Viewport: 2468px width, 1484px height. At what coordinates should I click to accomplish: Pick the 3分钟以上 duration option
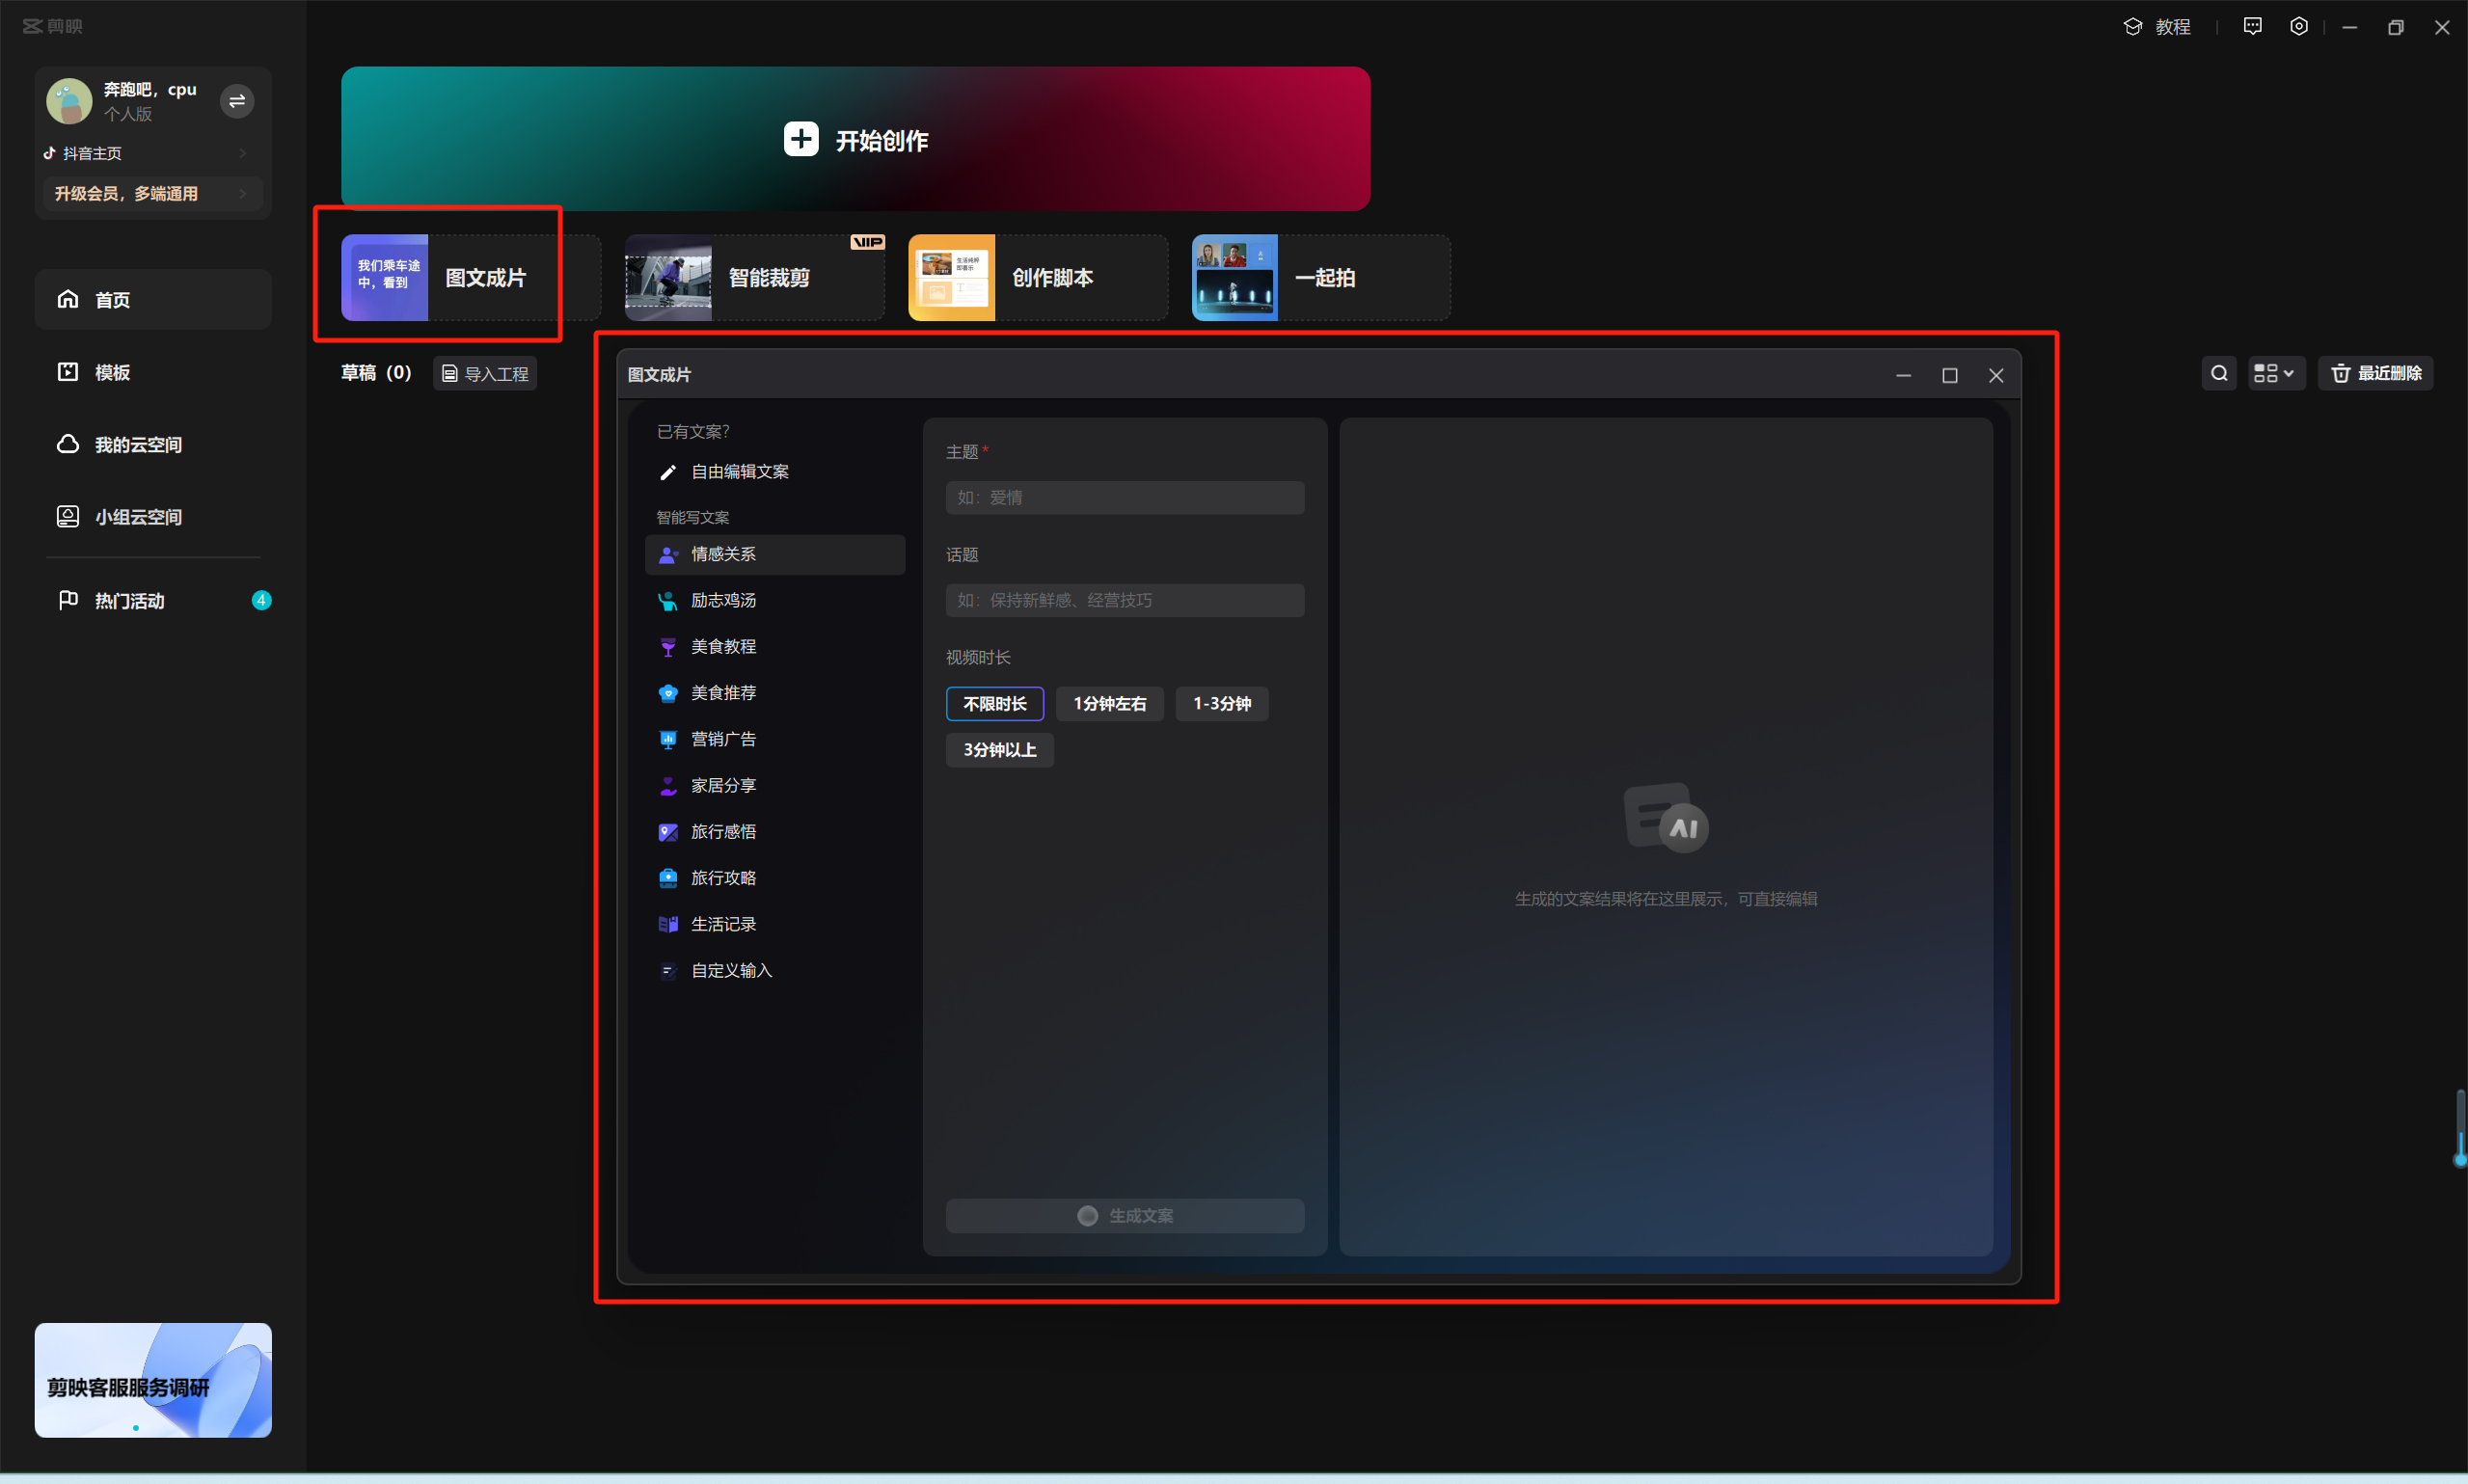coord(999,750)
